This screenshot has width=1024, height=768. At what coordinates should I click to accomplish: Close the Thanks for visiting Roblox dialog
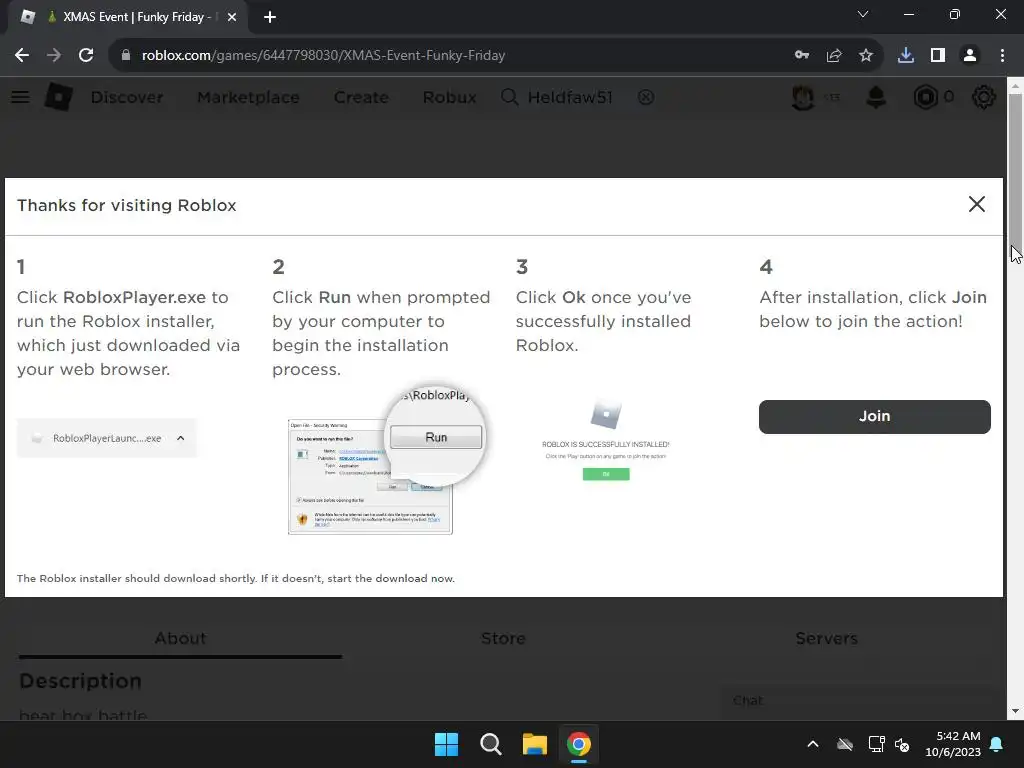[976, 204]
